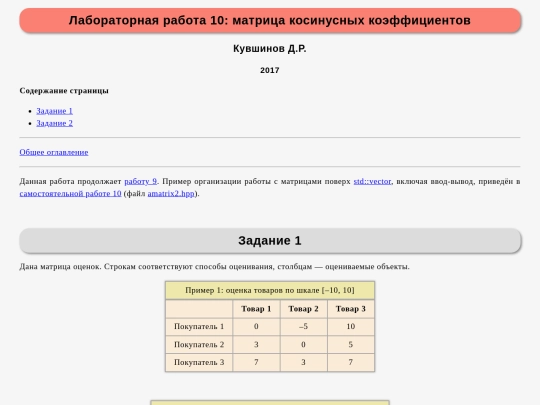Viewport: 540px width, 405px height.
Task: Go to Общее оглавление link
Action: point(54,152)
